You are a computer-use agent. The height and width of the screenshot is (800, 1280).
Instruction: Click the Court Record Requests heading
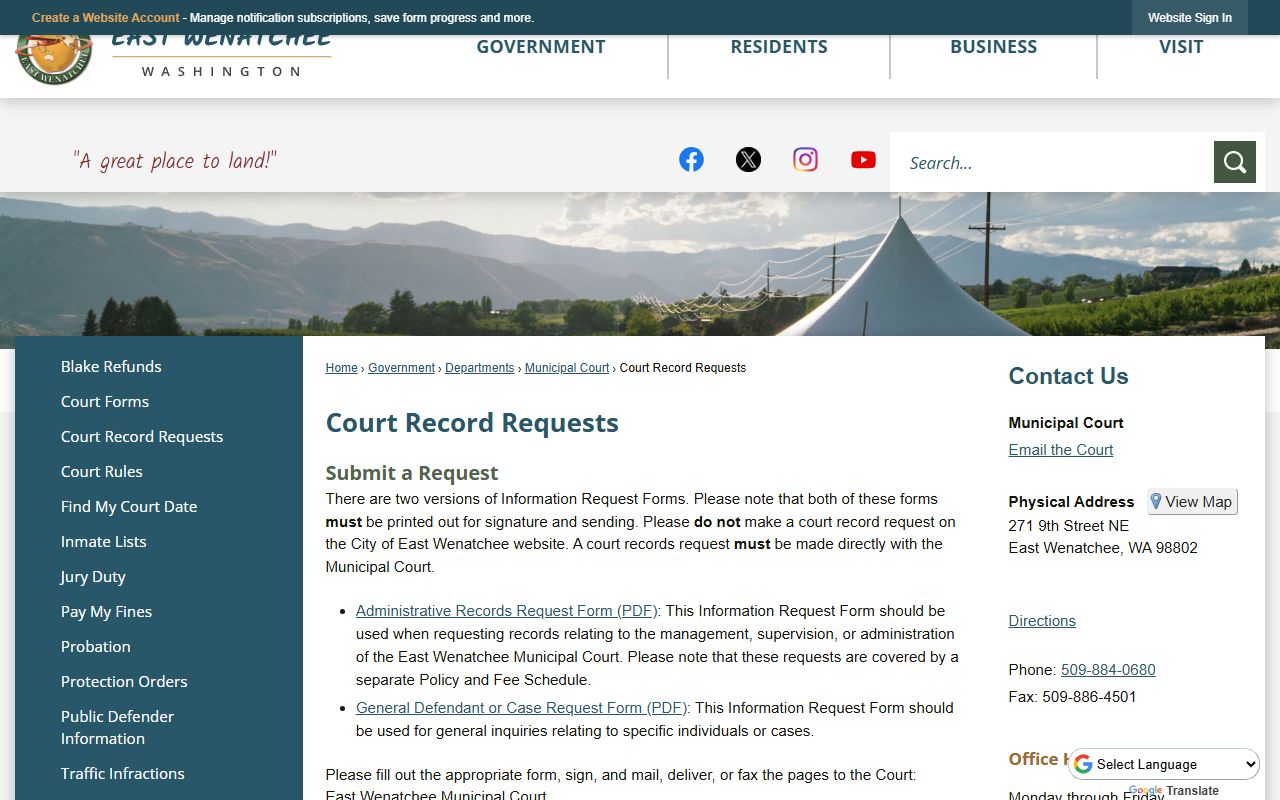click(x=472, y=422)
